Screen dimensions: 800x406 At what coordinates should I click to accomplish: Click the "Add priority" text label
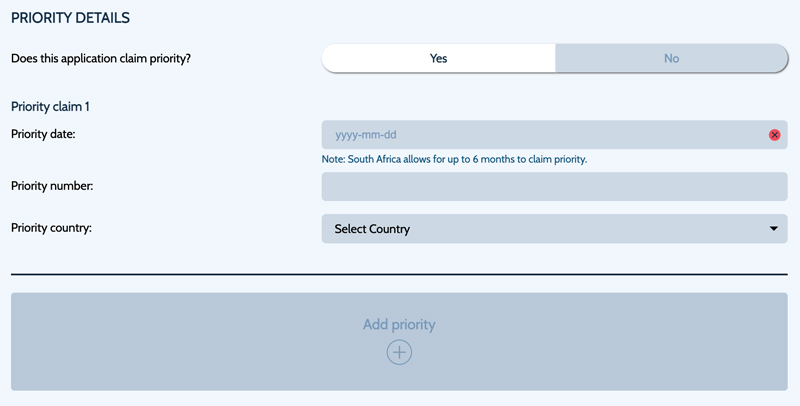(399, 324)
